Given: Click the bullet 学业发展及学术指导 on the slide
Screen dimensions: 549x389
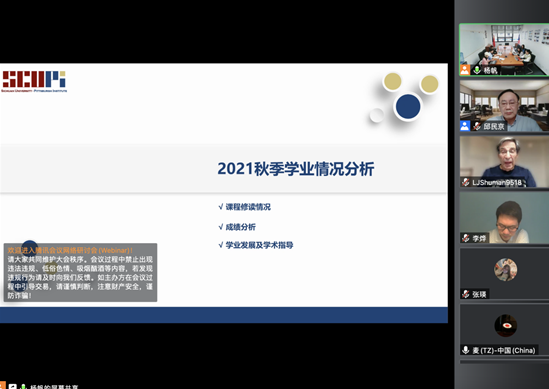Looking at the screenshot, I should (x=259, y=245).
